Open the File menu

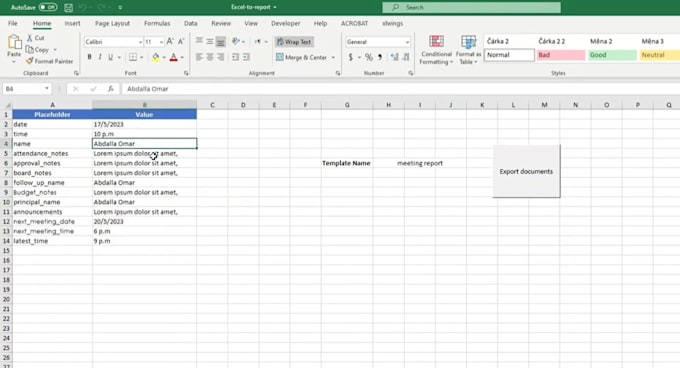[13, 23]
